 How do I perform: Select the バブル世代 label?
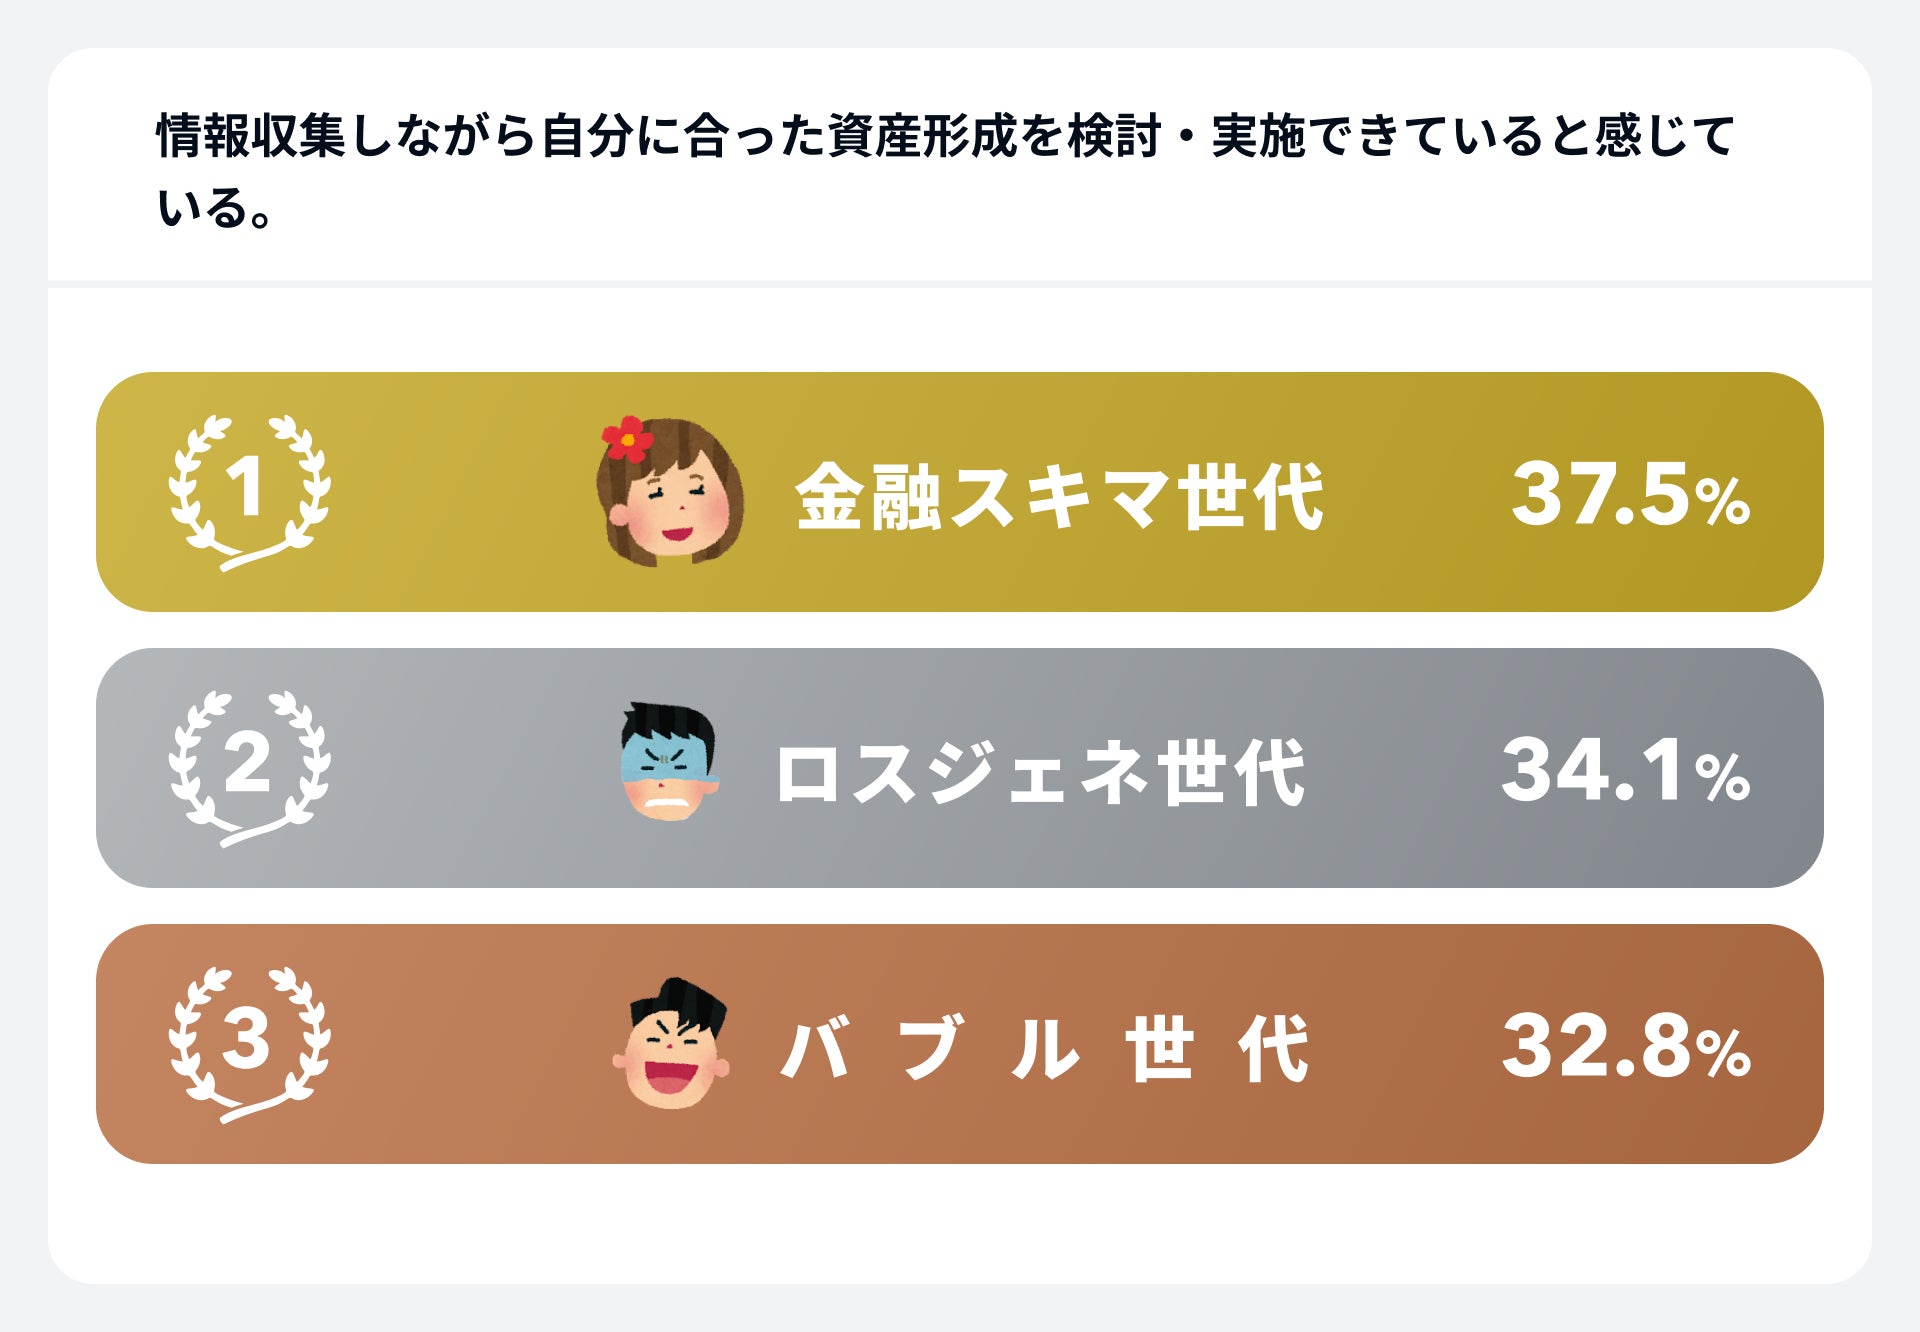(1044, 1048)
